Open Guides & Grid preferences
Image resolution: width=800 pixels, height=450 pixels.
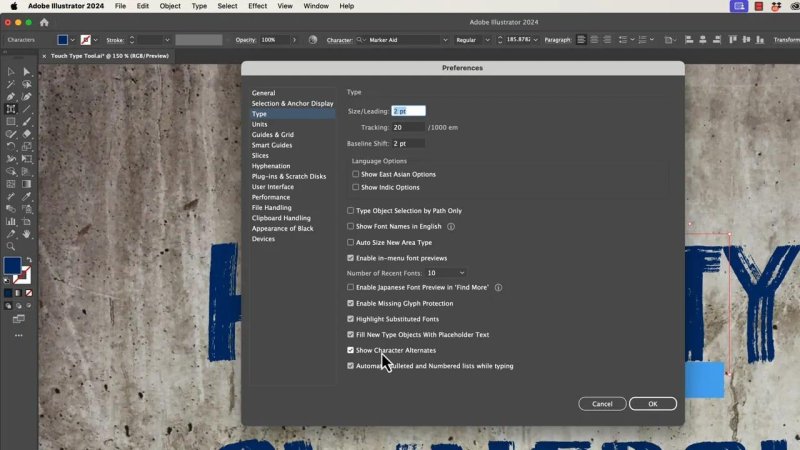[x=272, y=135]
